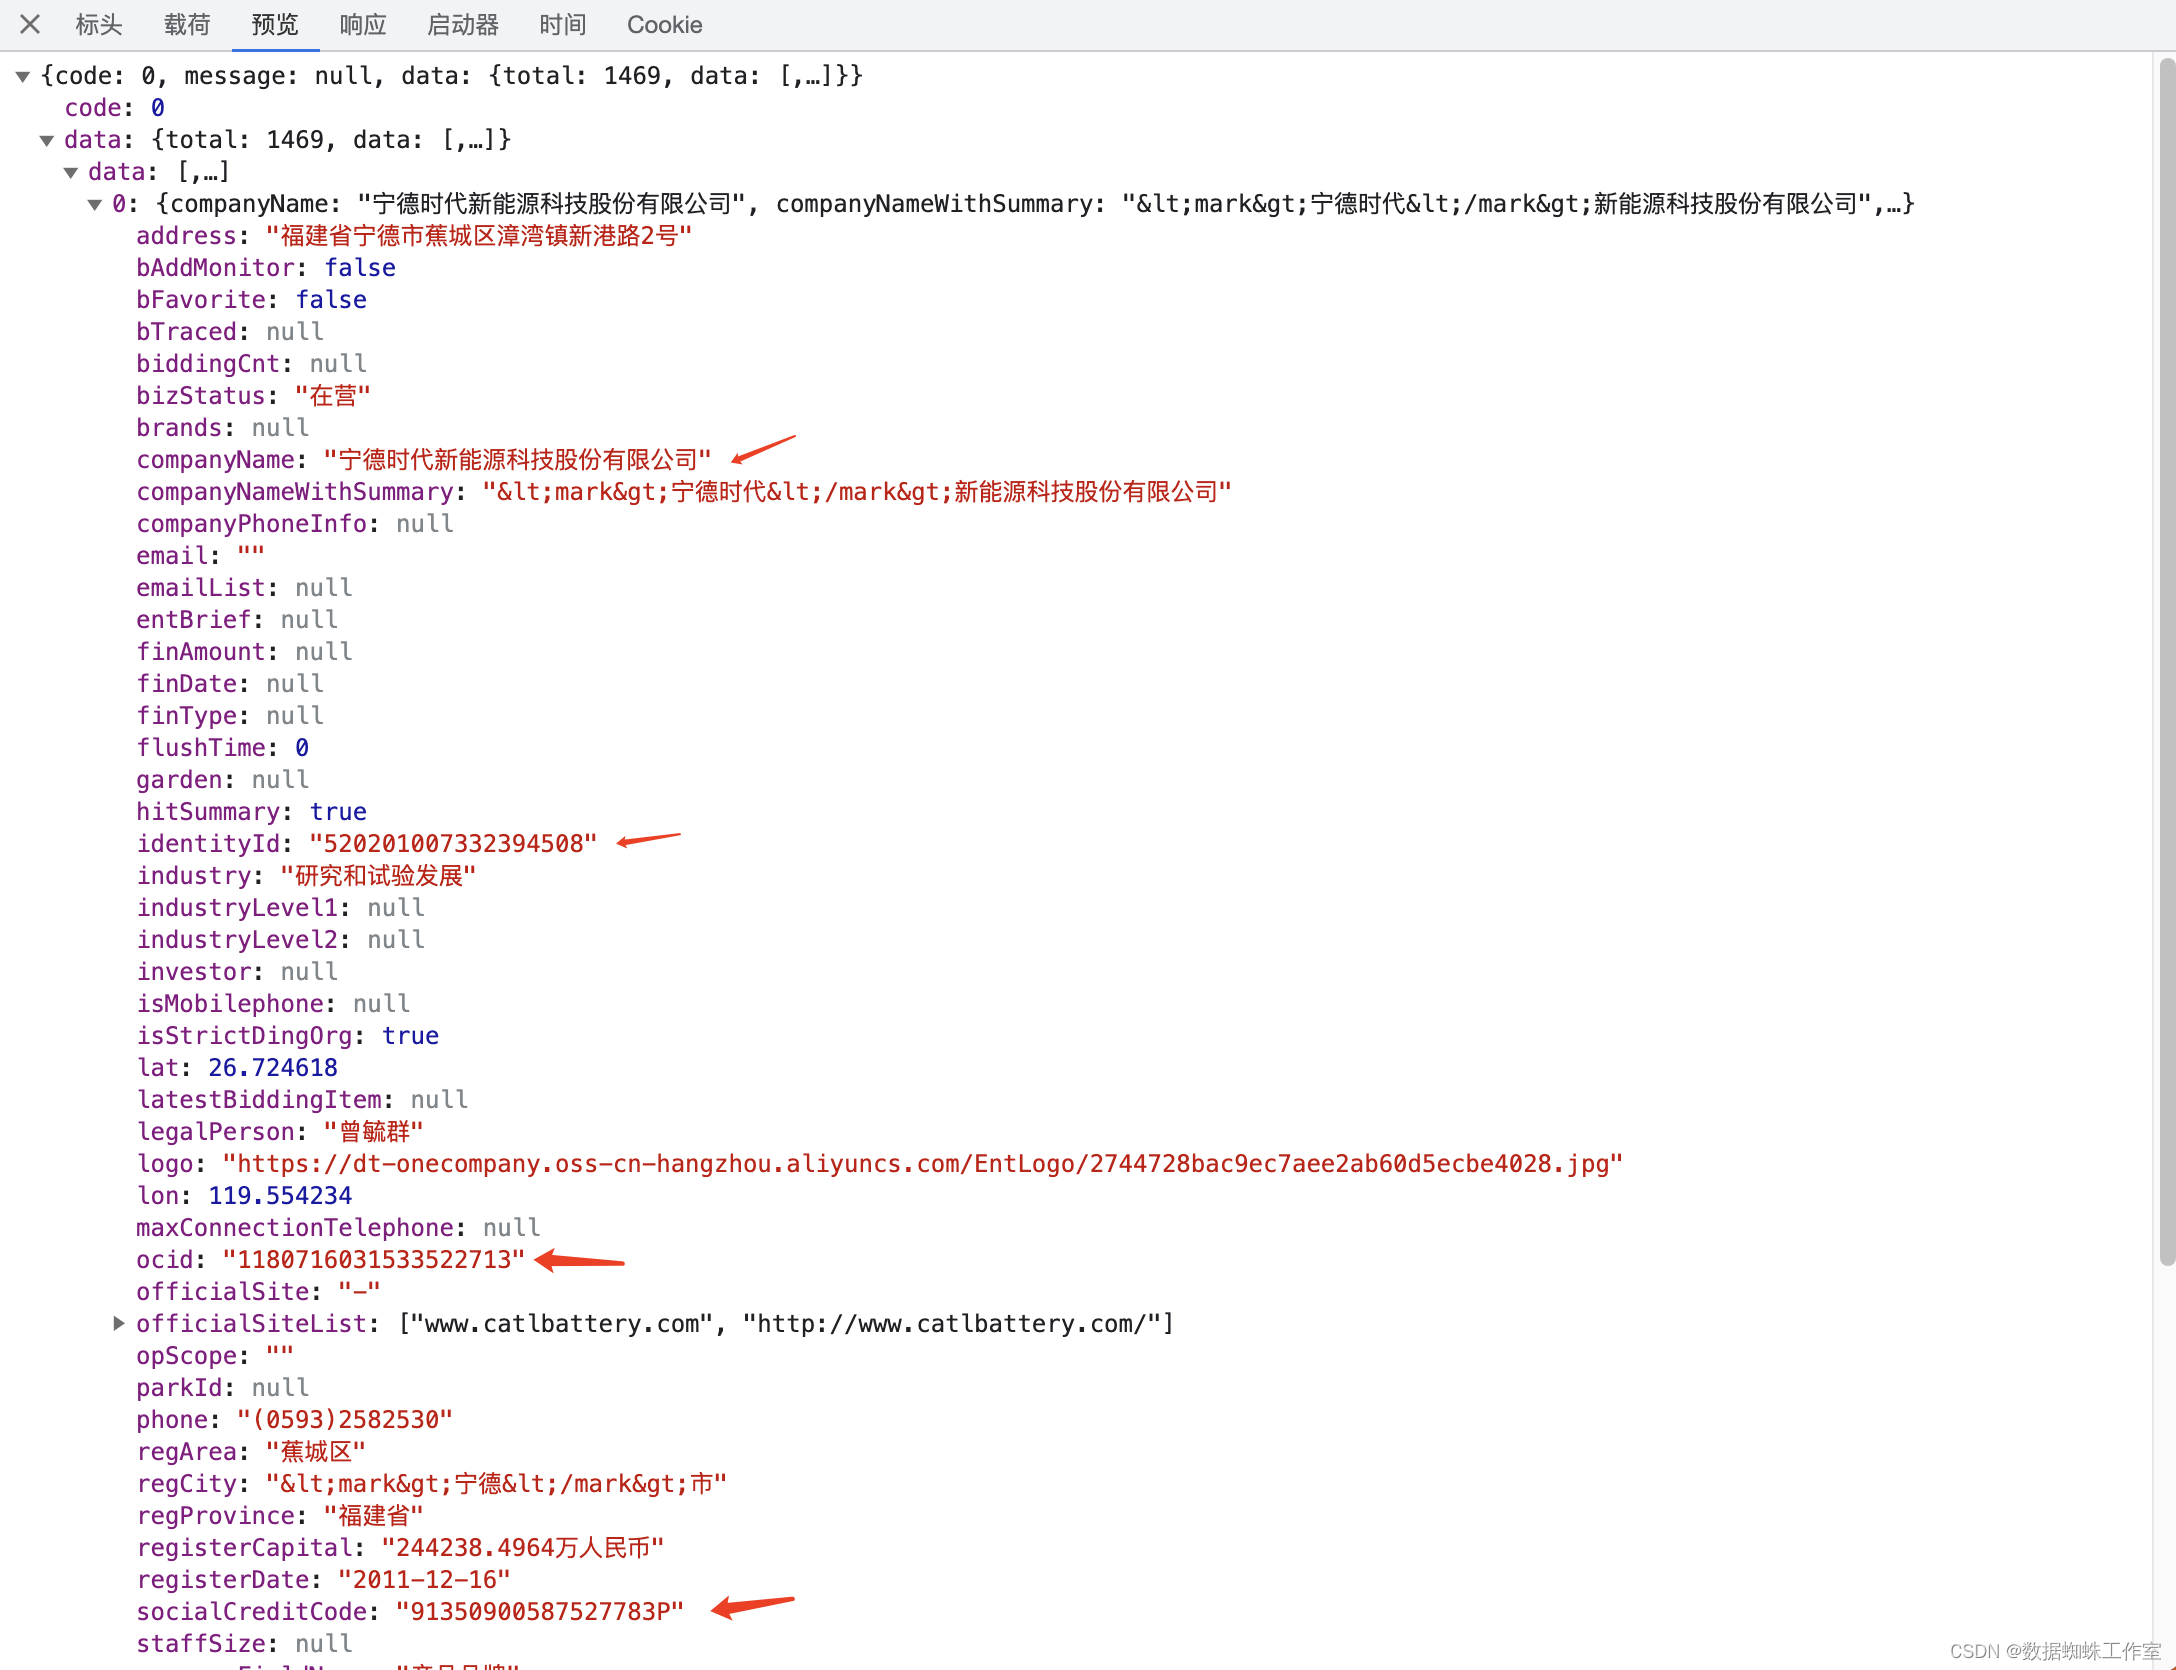2176x1670 pixels.
Task: Select the industryLevel2 null row
Action: click(x=281, y=940)
